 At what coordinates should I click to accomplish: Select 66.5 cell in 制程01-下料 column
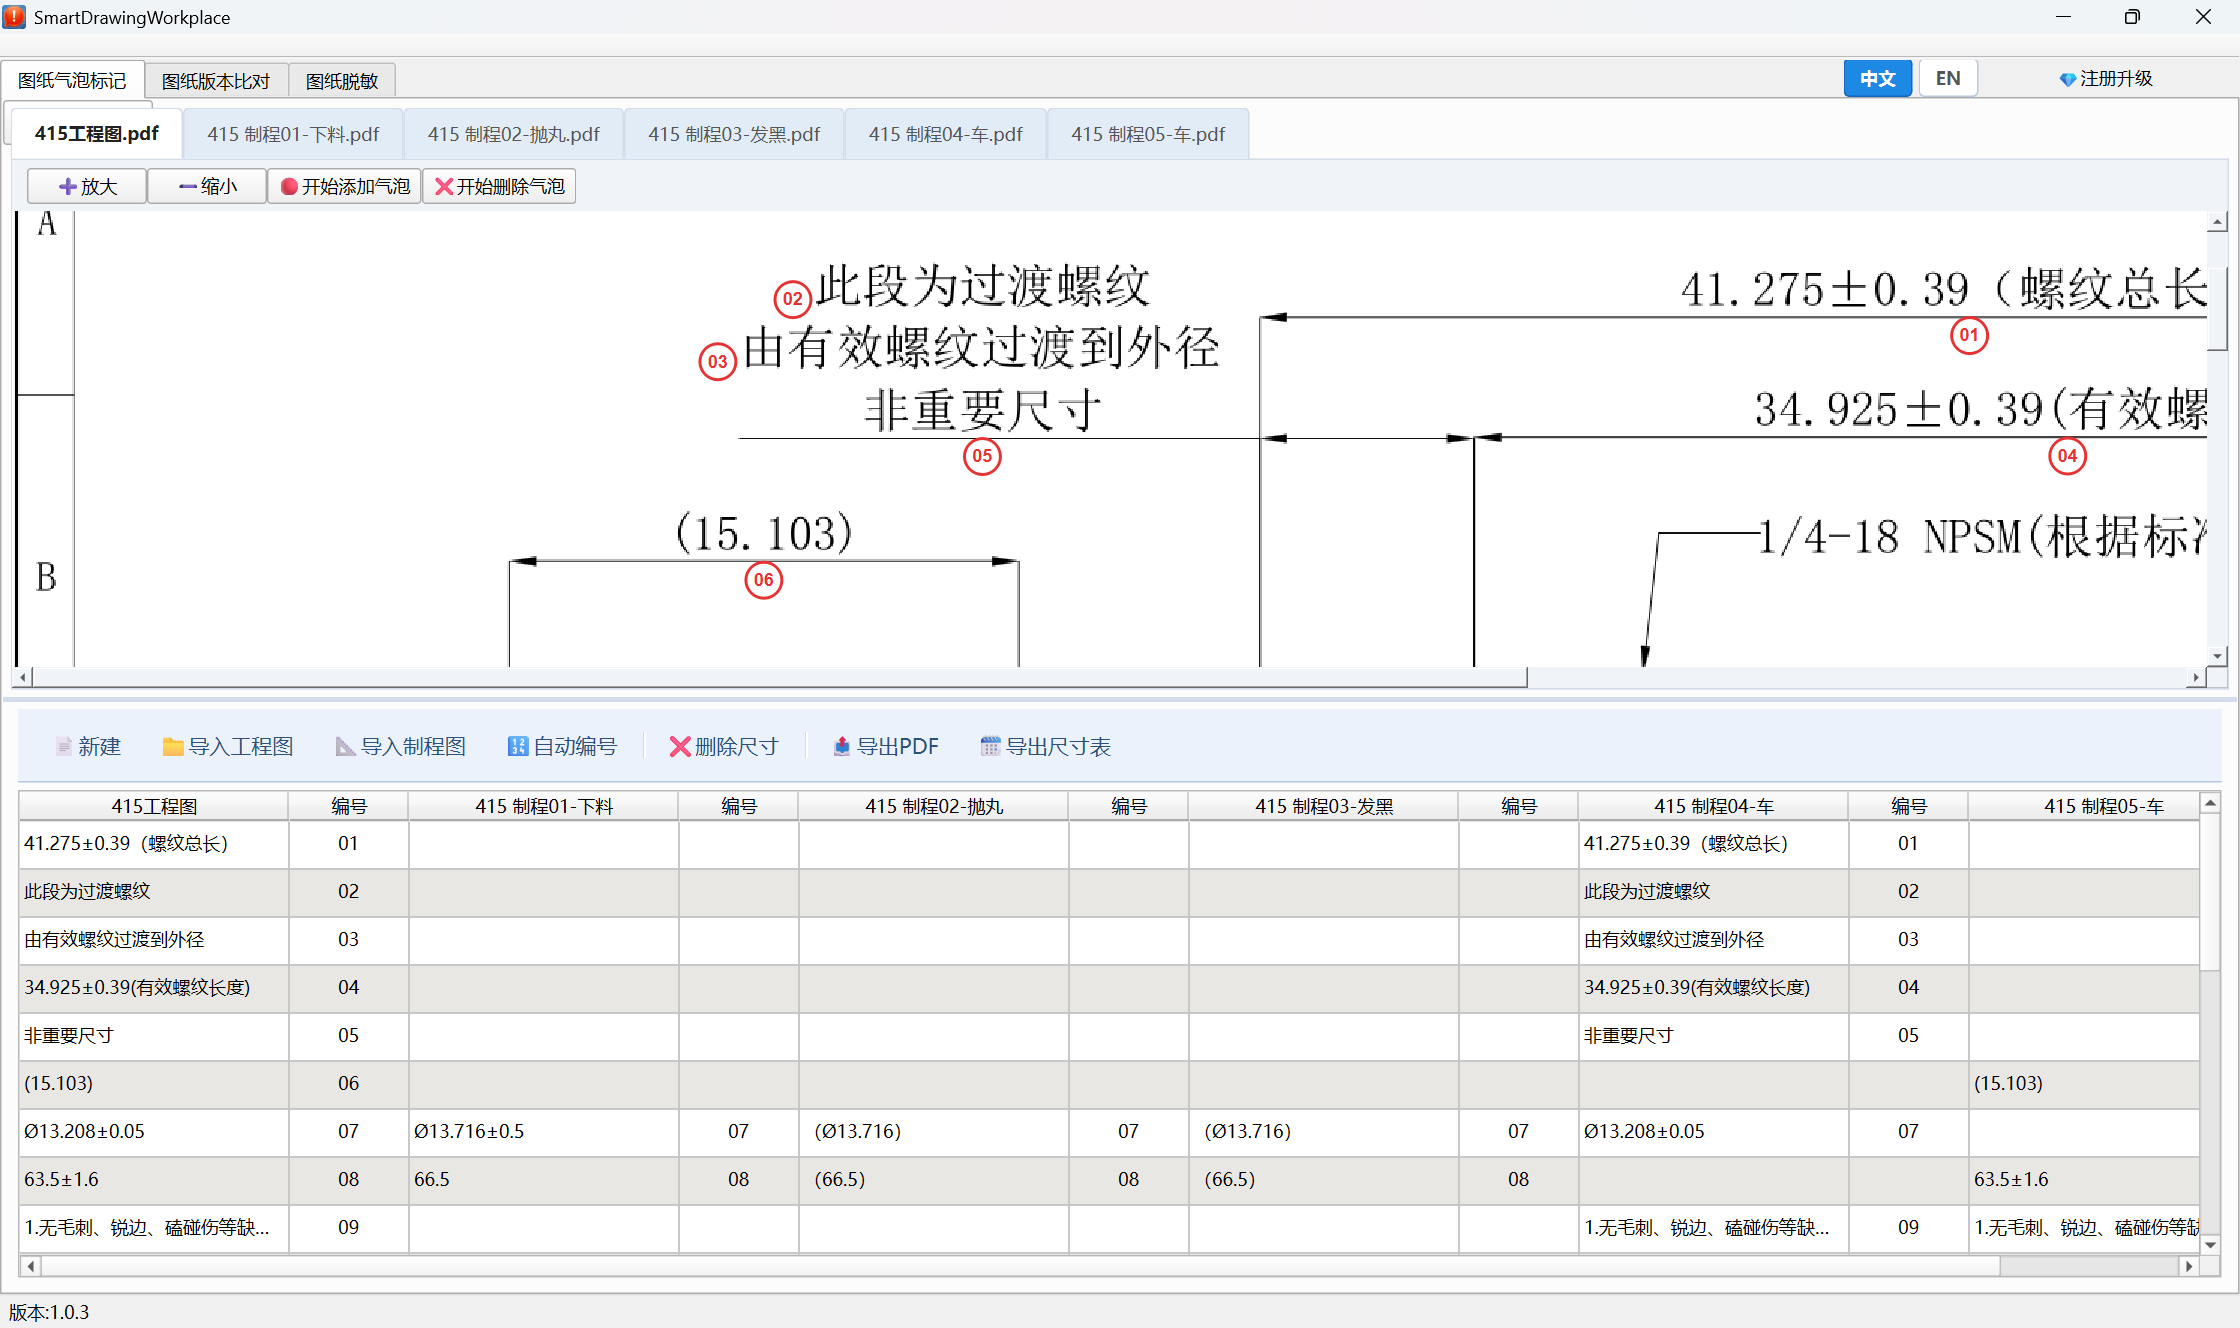click(x=544, y=1180)
